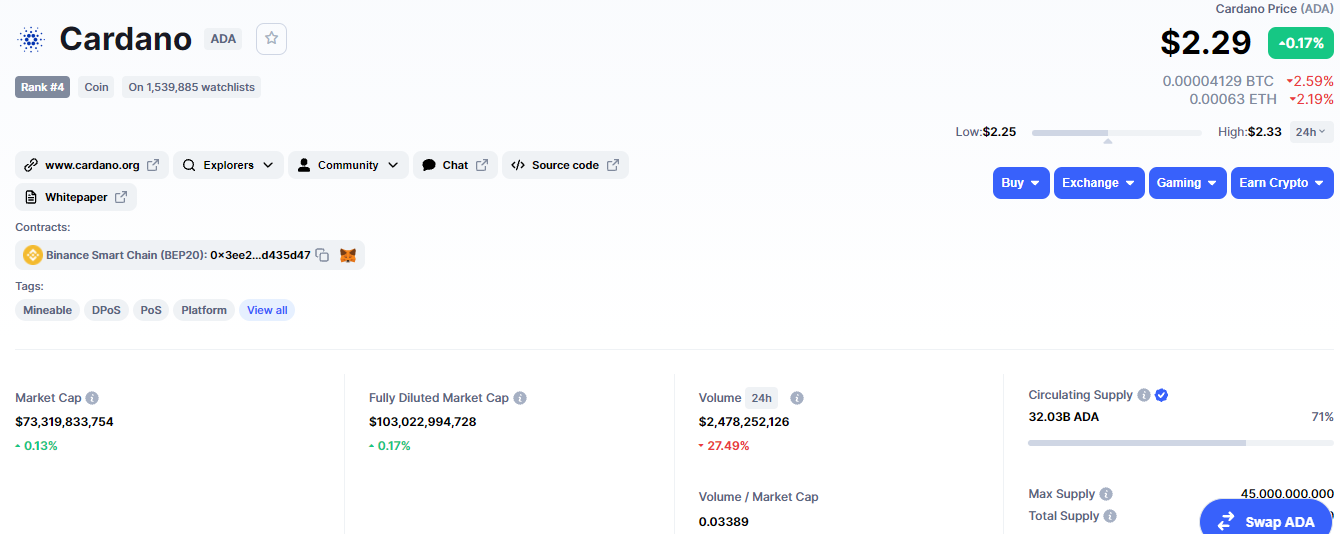Screen dimensions: 1340x534
Task: Click the green 0.17% price change badge
Action: coord(1301,43)
